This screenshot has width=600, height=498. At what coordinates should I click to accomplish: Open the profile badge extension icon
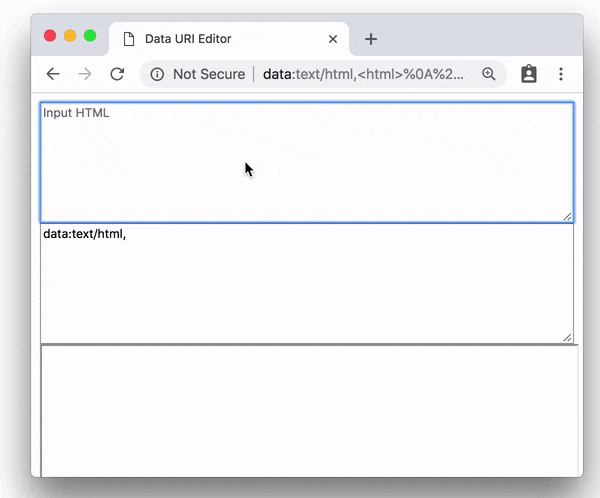tap(529, 74)
